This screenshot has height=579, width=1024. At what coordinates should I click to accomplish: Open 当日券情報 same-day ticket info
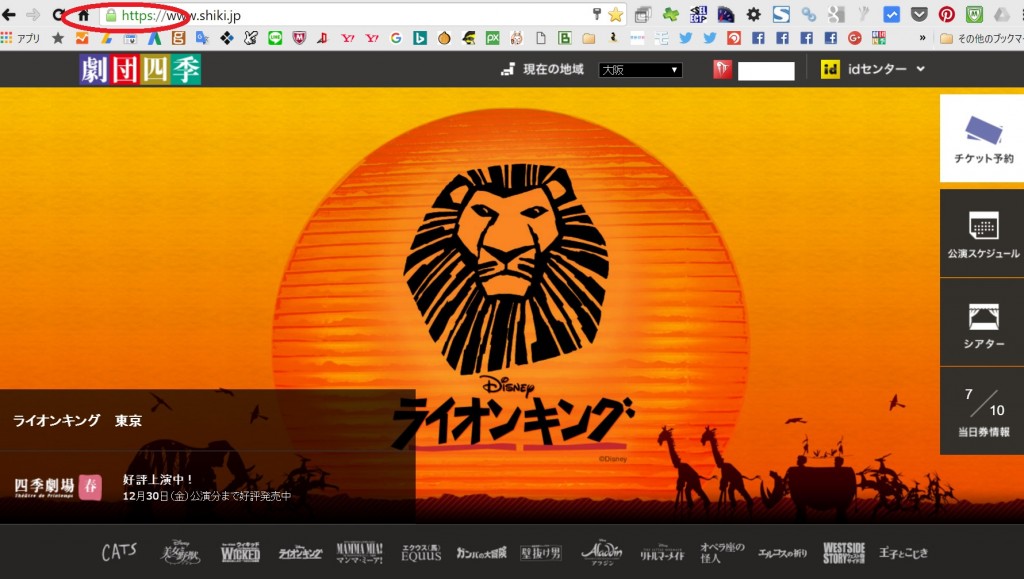pos(983,411)
